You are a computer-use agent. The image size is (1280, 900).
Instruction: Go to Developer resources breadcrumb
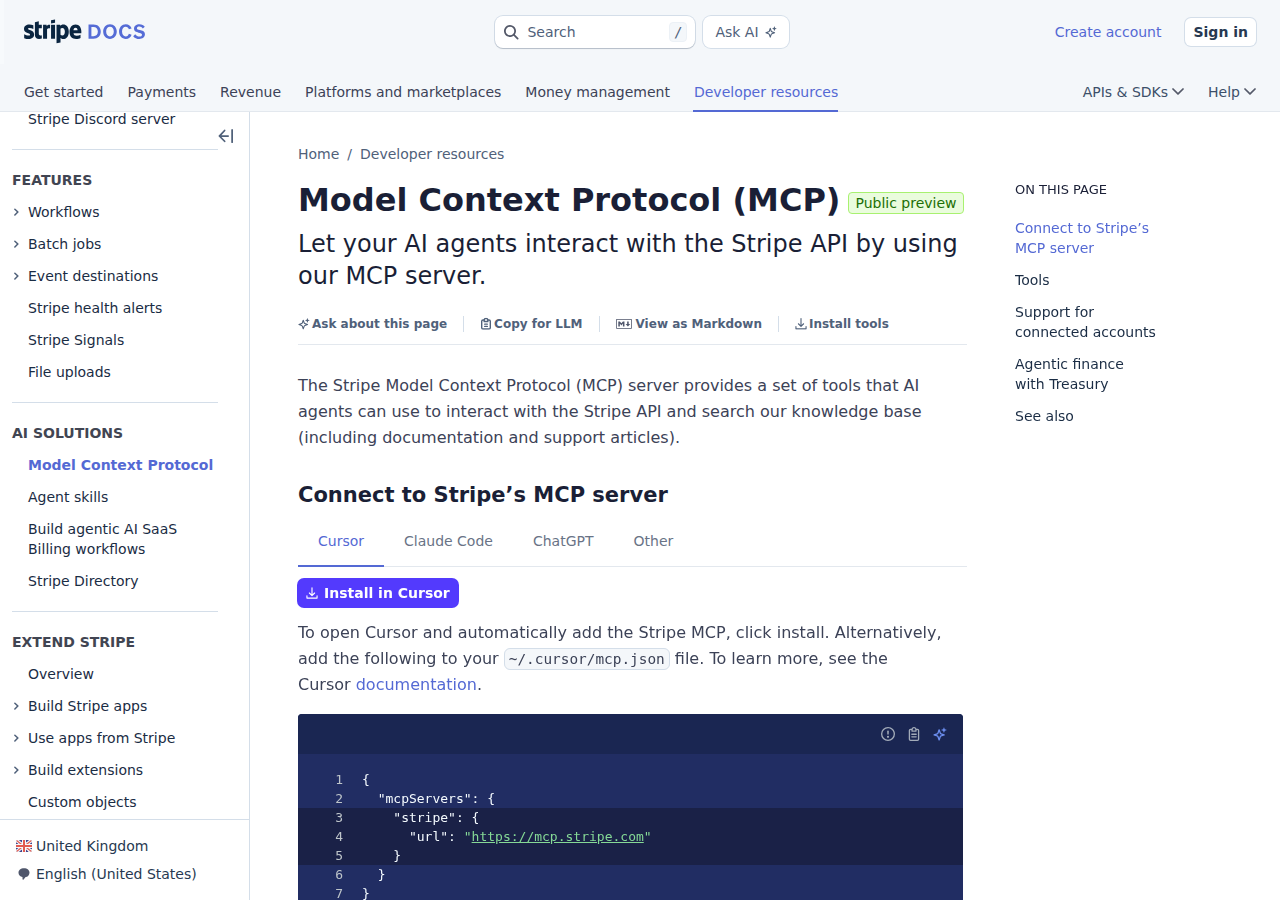point(432,154)
